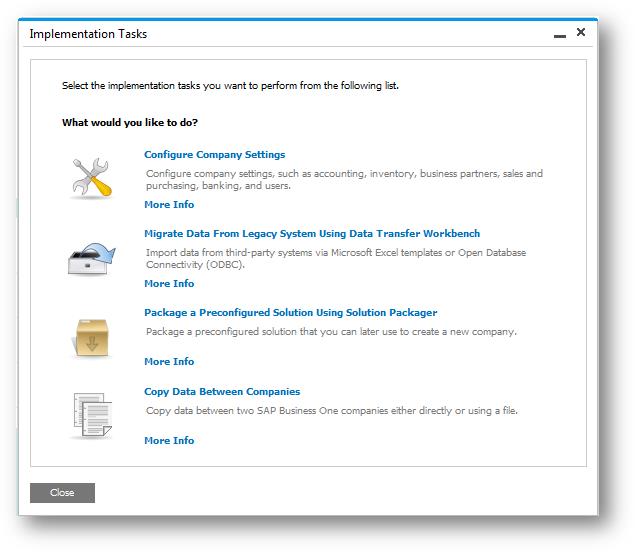Viewport: 635px width, 552px height.
Task: Click the Implementation Tasks title bar
Action: pyautogui.click(x=280, y=34)
